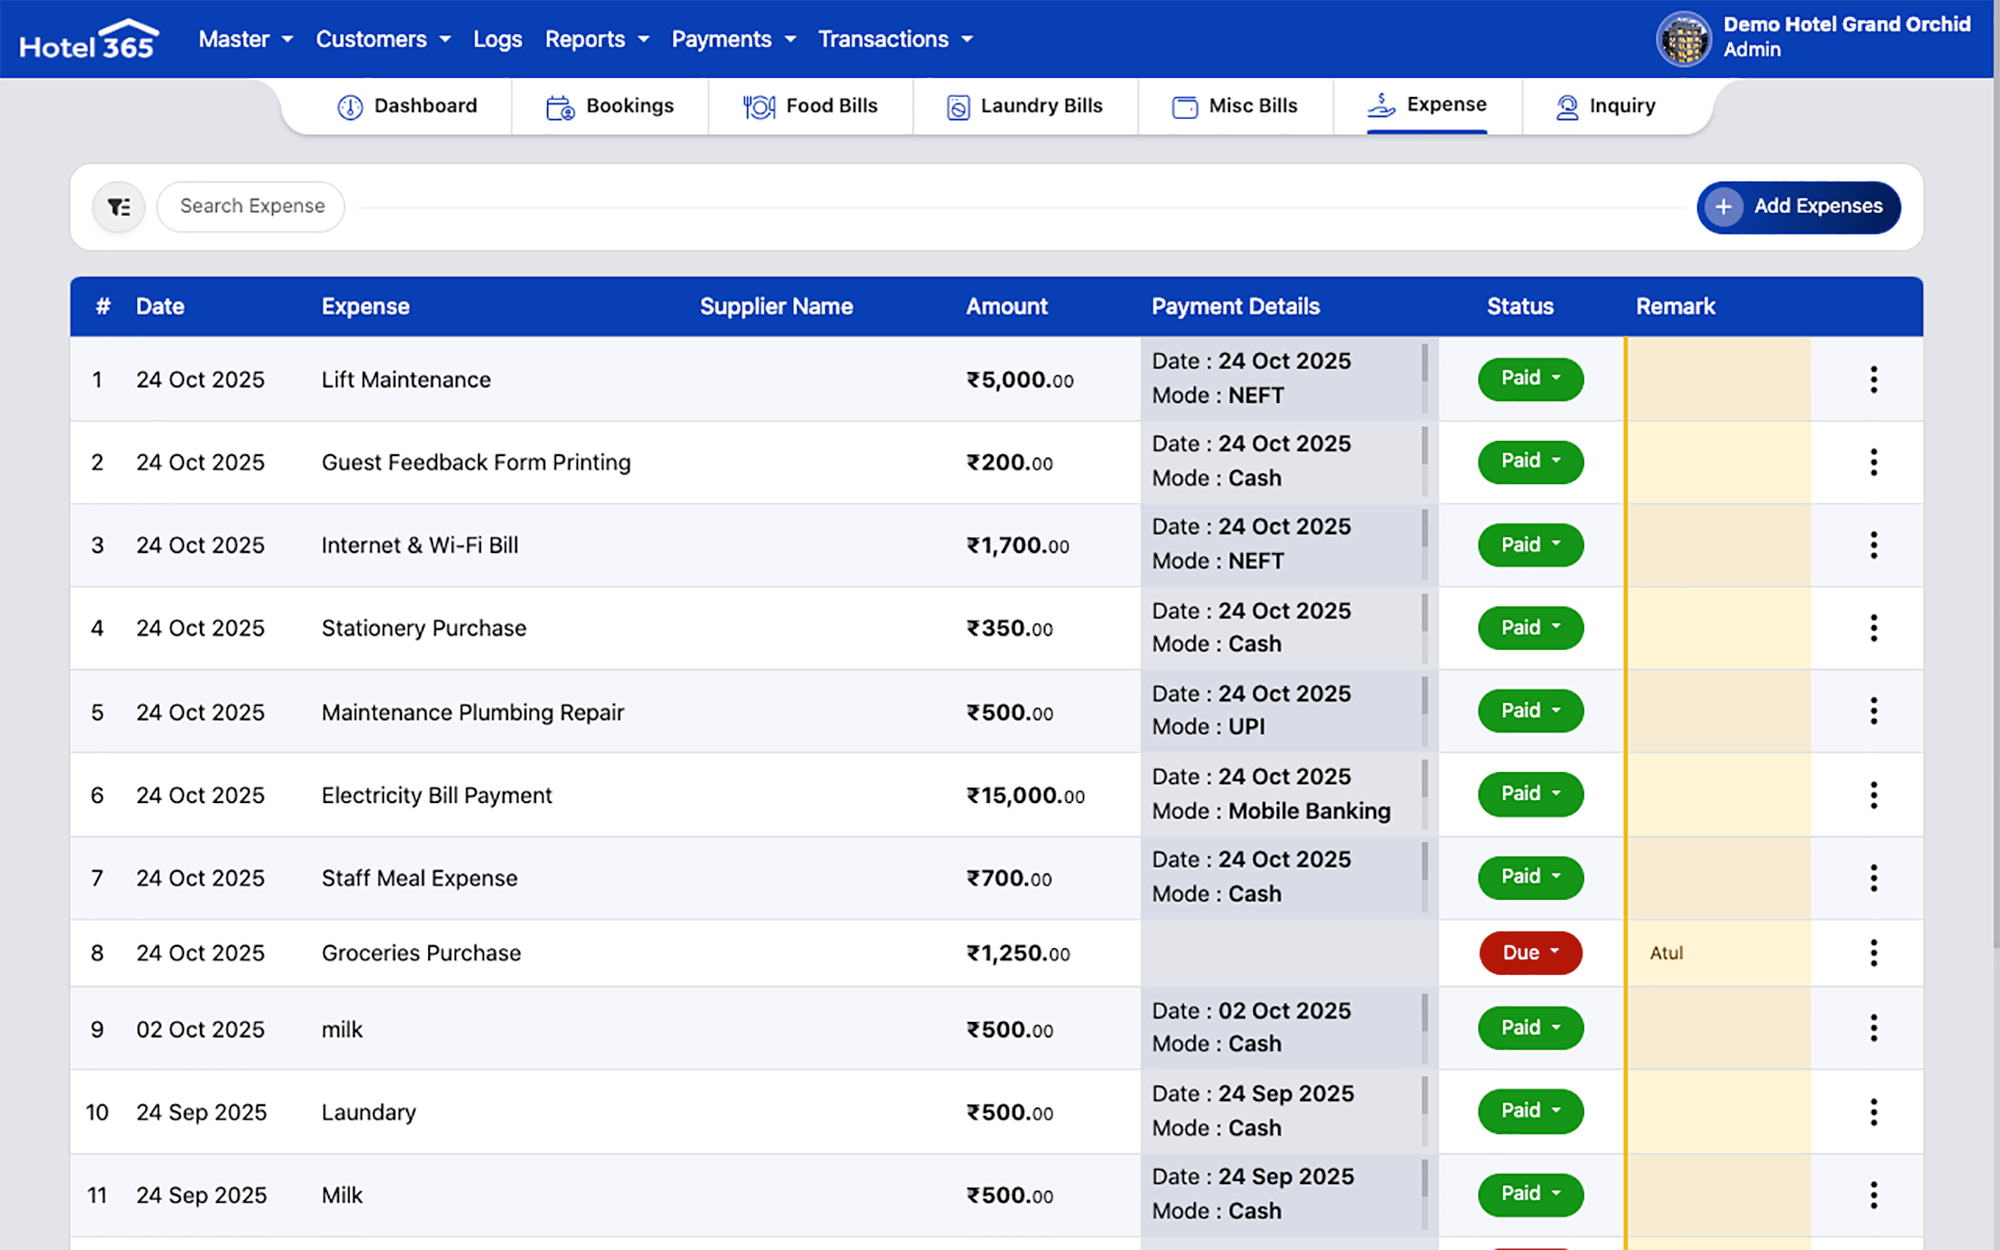The height and width of the screenshot is (1250, 2000).
Task: Open three-dot menu for Lift Maintenance row
Action: (x=1873, y=379)
